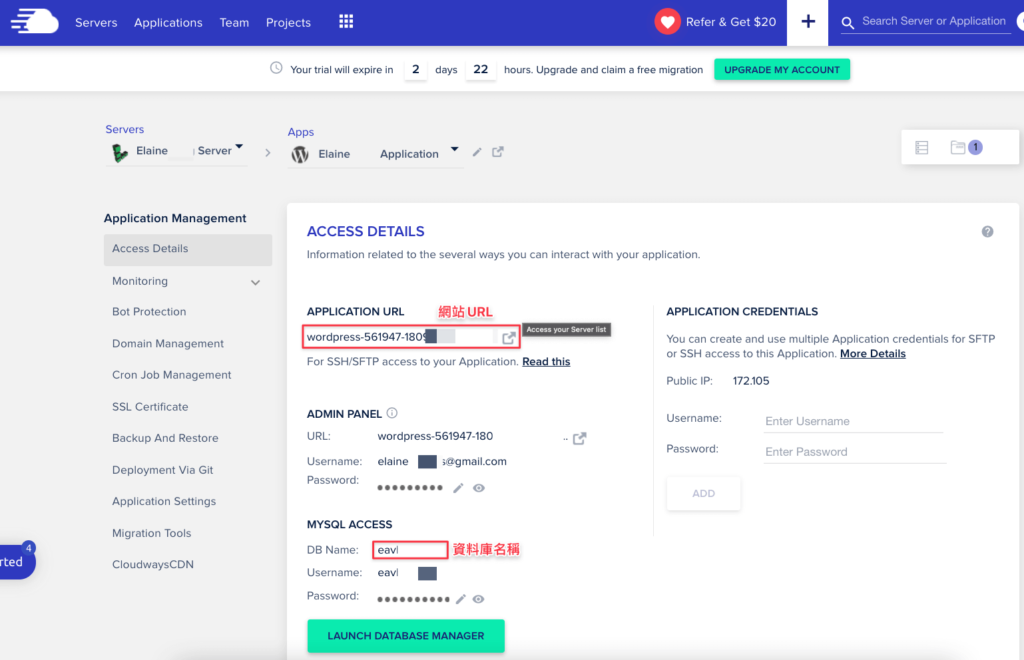Click the clock icon in the trial banner
The image size is (1024, 660).
[x=276, y=68]
